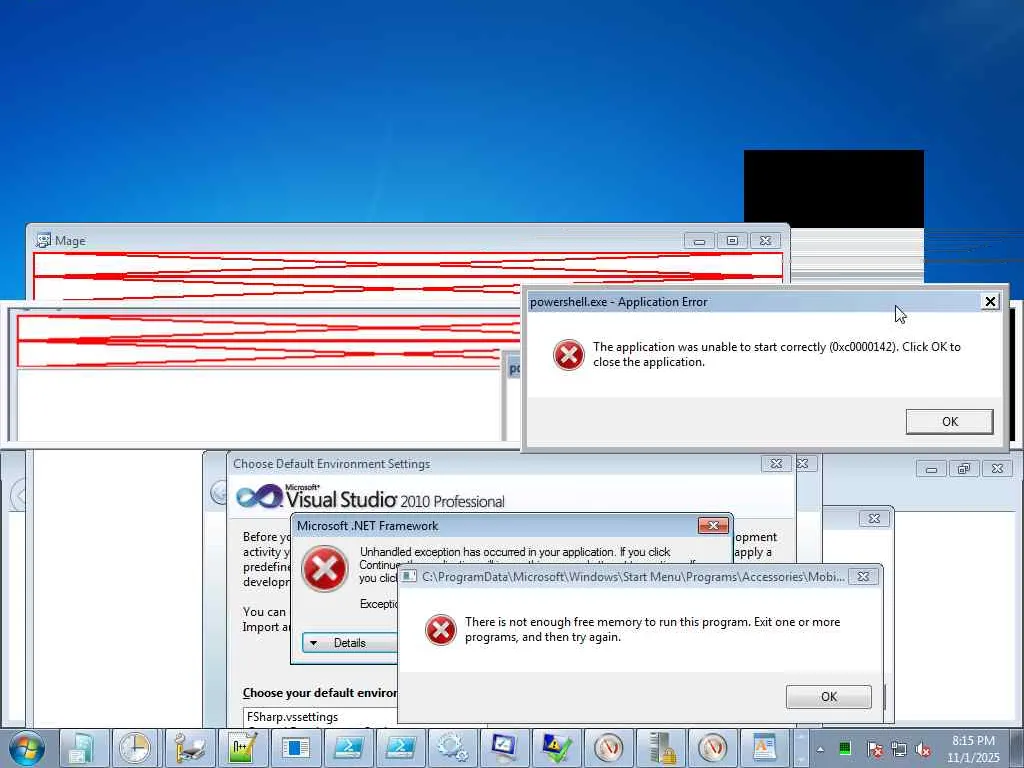The height and width of the screenshot is (768, 1024).
Task: Open Action Center flag in tray
Action: coord(875,749)
